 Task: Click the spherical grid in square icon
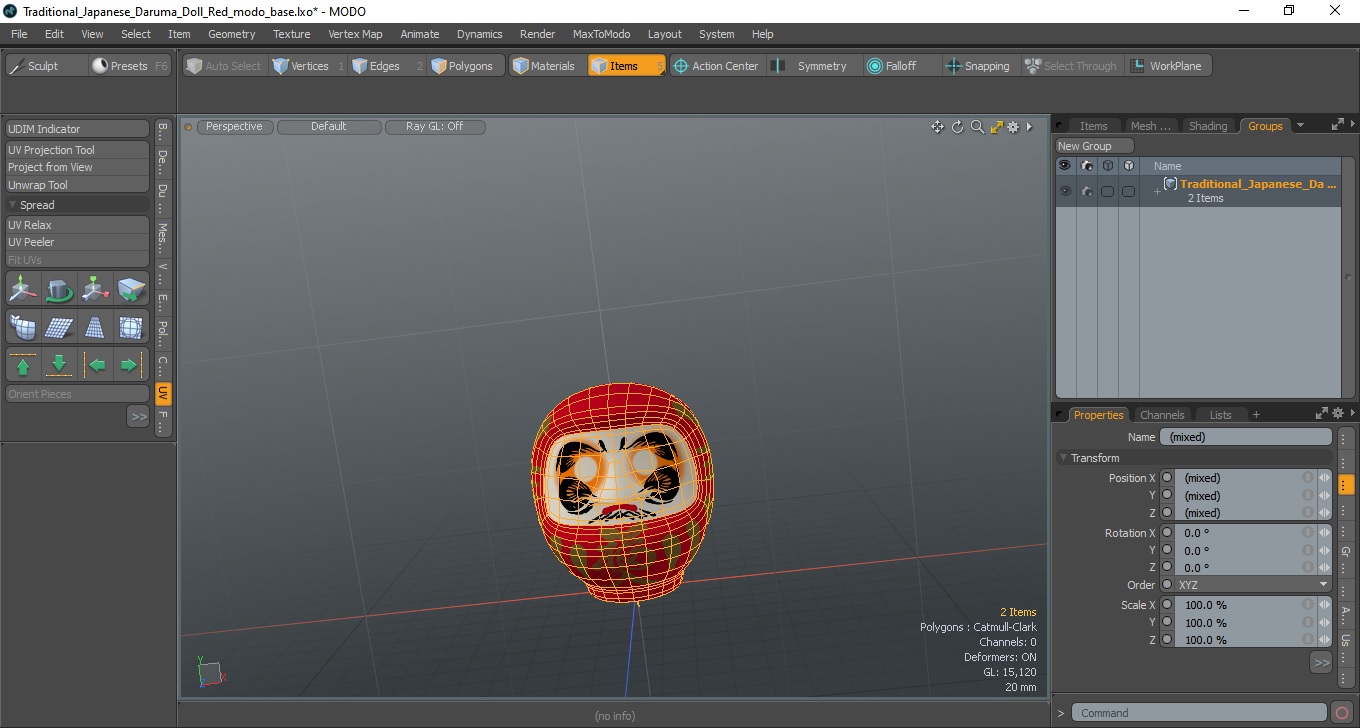(131, 327)
